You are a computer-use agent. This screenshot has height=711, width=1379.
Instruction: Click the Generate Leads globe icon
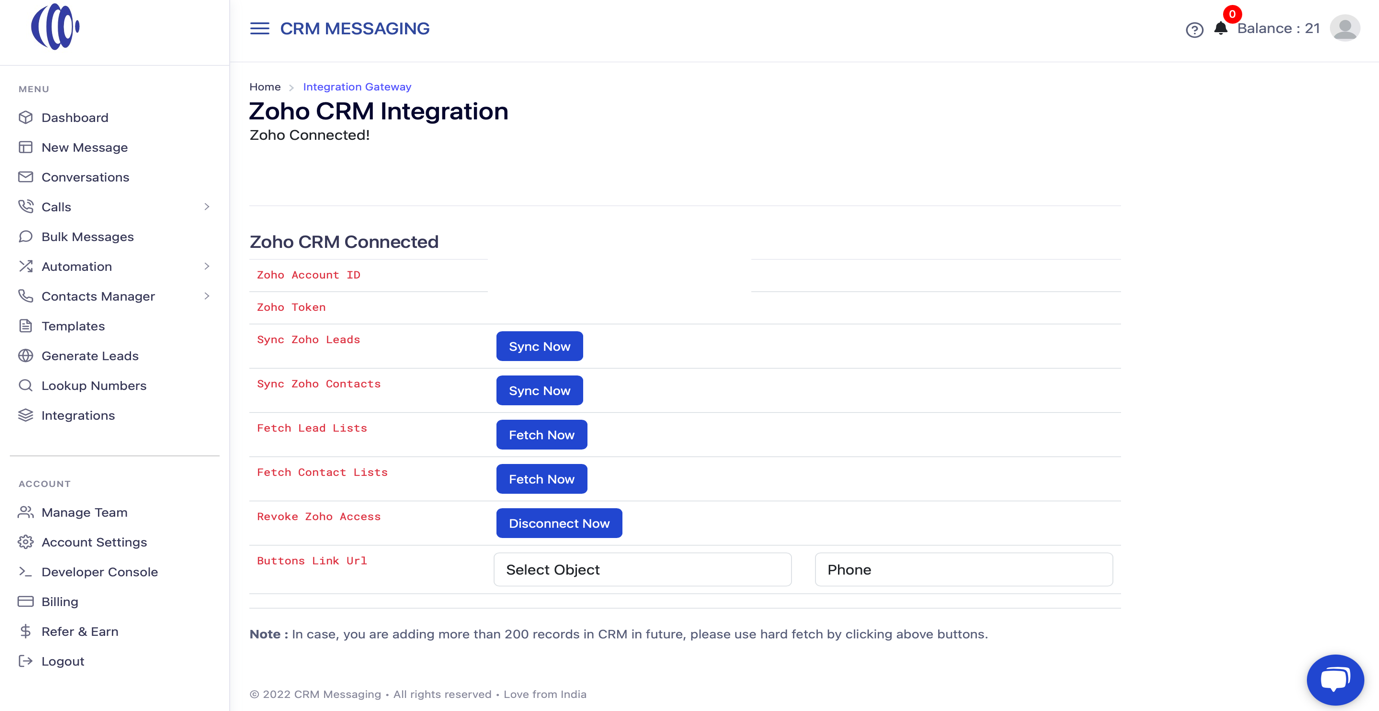pos(26,356)
